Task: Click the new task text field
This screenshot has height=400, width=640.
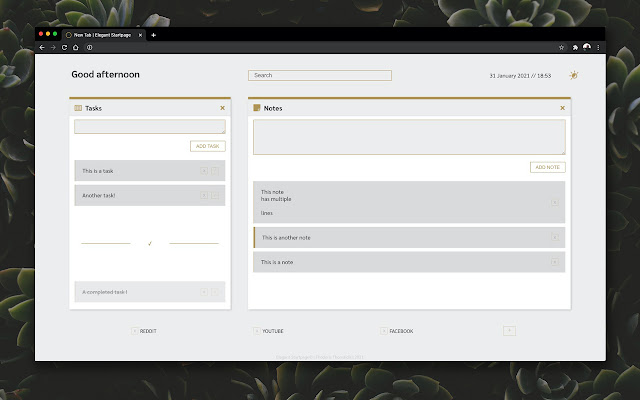Action: pos(150,127)
